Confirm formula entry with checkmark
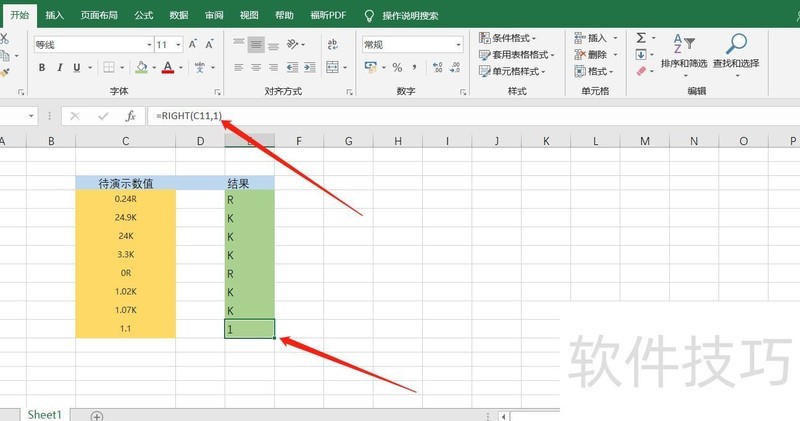Viewport: 800px width, 421px height. [103, 116]
